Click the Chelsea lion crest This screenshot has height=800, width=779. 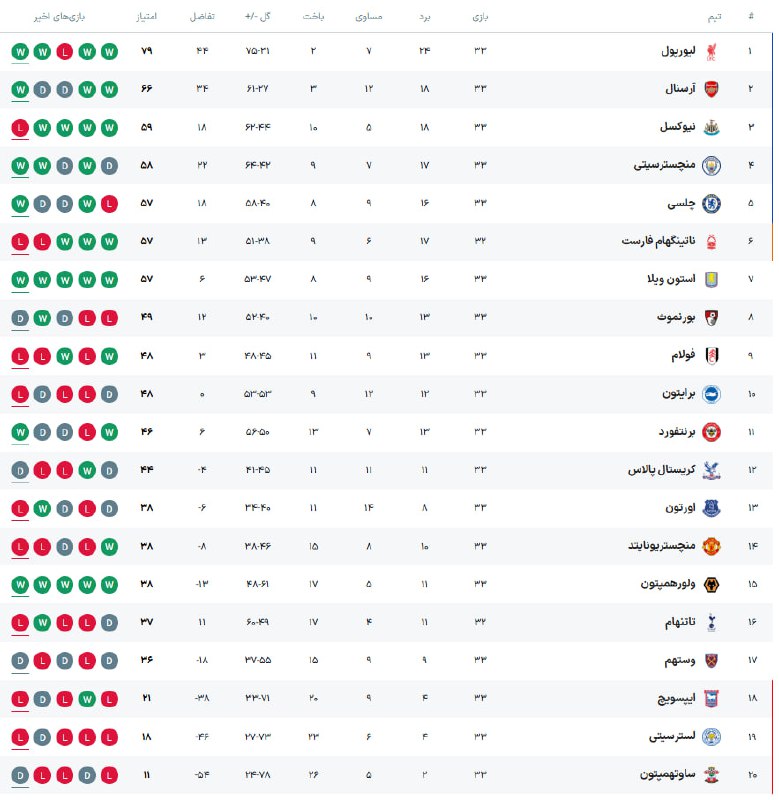pos(711,203)
